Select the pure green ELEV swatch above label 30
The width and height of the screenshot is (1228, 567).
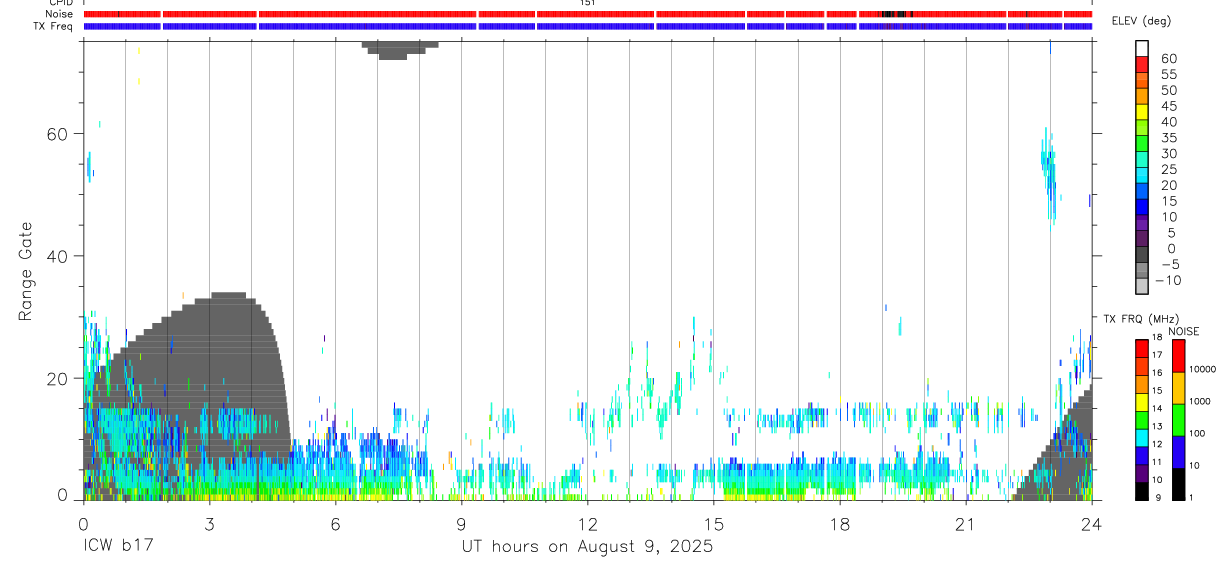1142,142
